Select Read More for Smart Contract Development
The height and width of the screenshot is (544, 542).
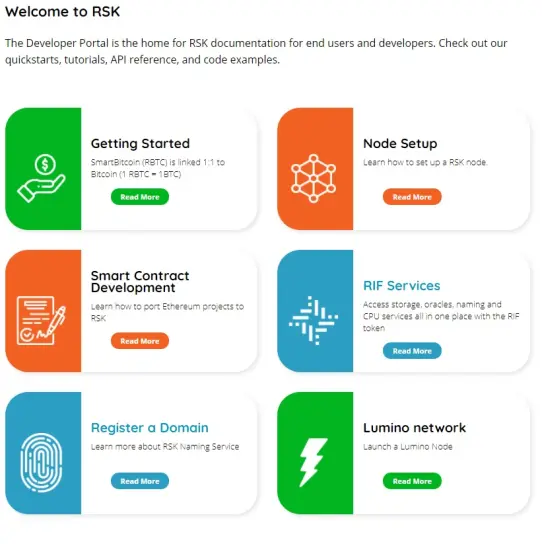[140, 341]
